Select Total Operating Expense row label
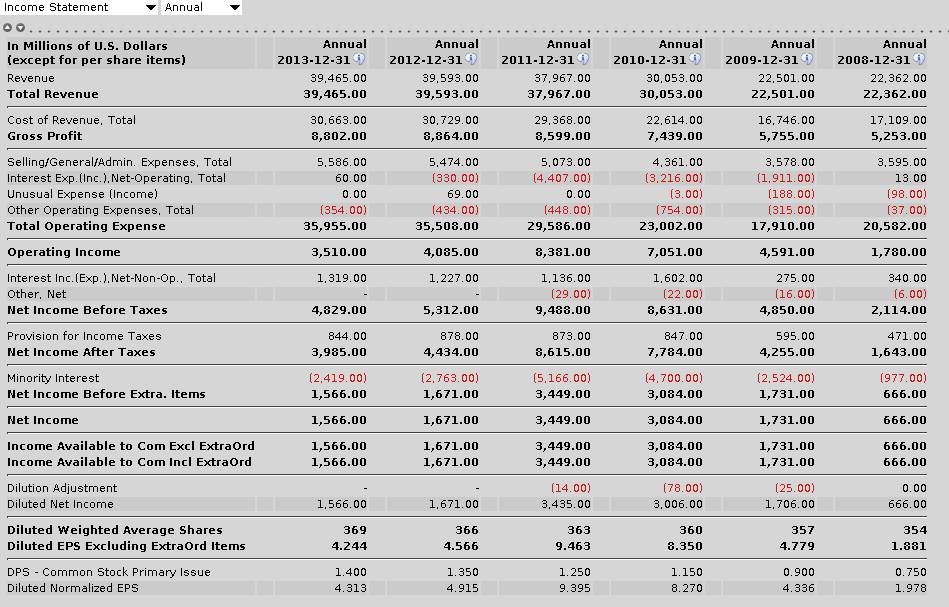This screenshot has width=949, height=607. pyautogui.click(x=86, y=226)
